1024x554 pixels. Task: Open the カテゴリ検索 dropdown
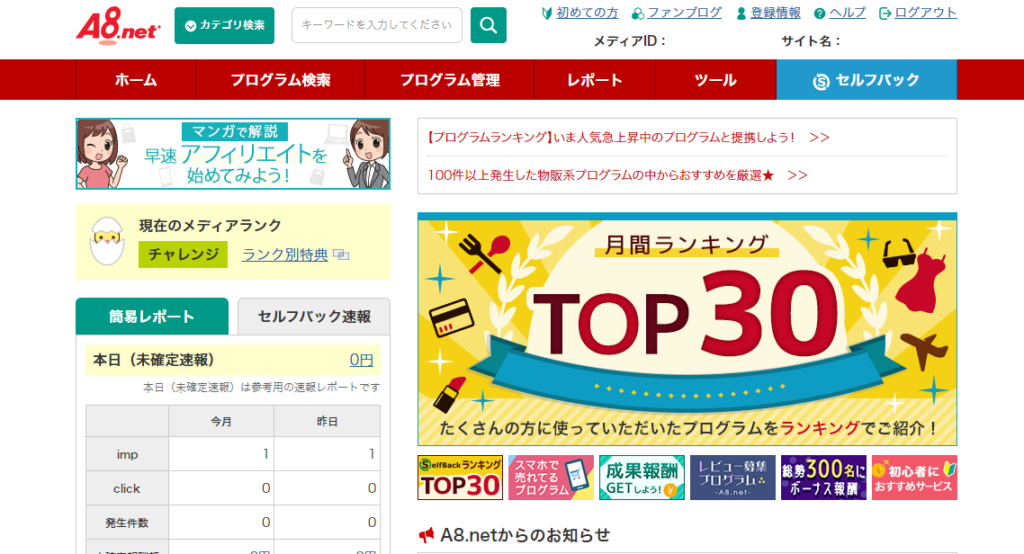pos(224,26)
